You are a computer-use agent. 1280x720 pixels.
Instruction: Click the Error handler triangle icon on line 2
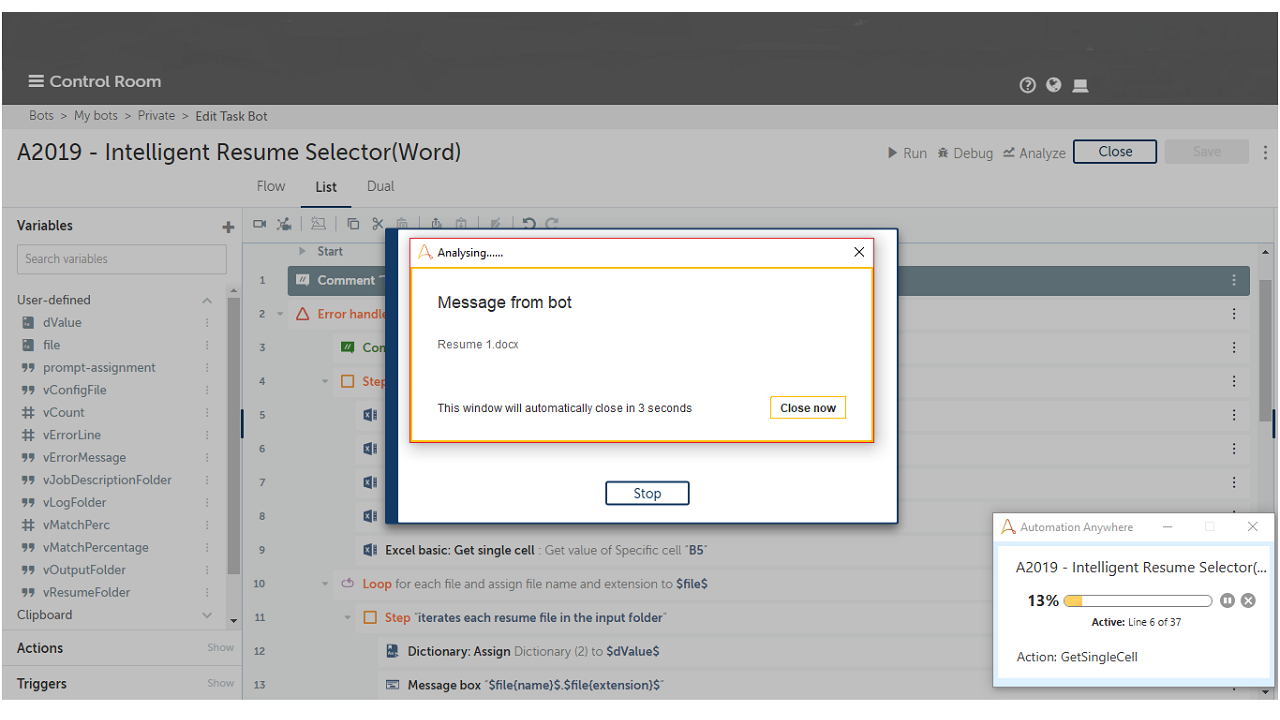[303, 314]
